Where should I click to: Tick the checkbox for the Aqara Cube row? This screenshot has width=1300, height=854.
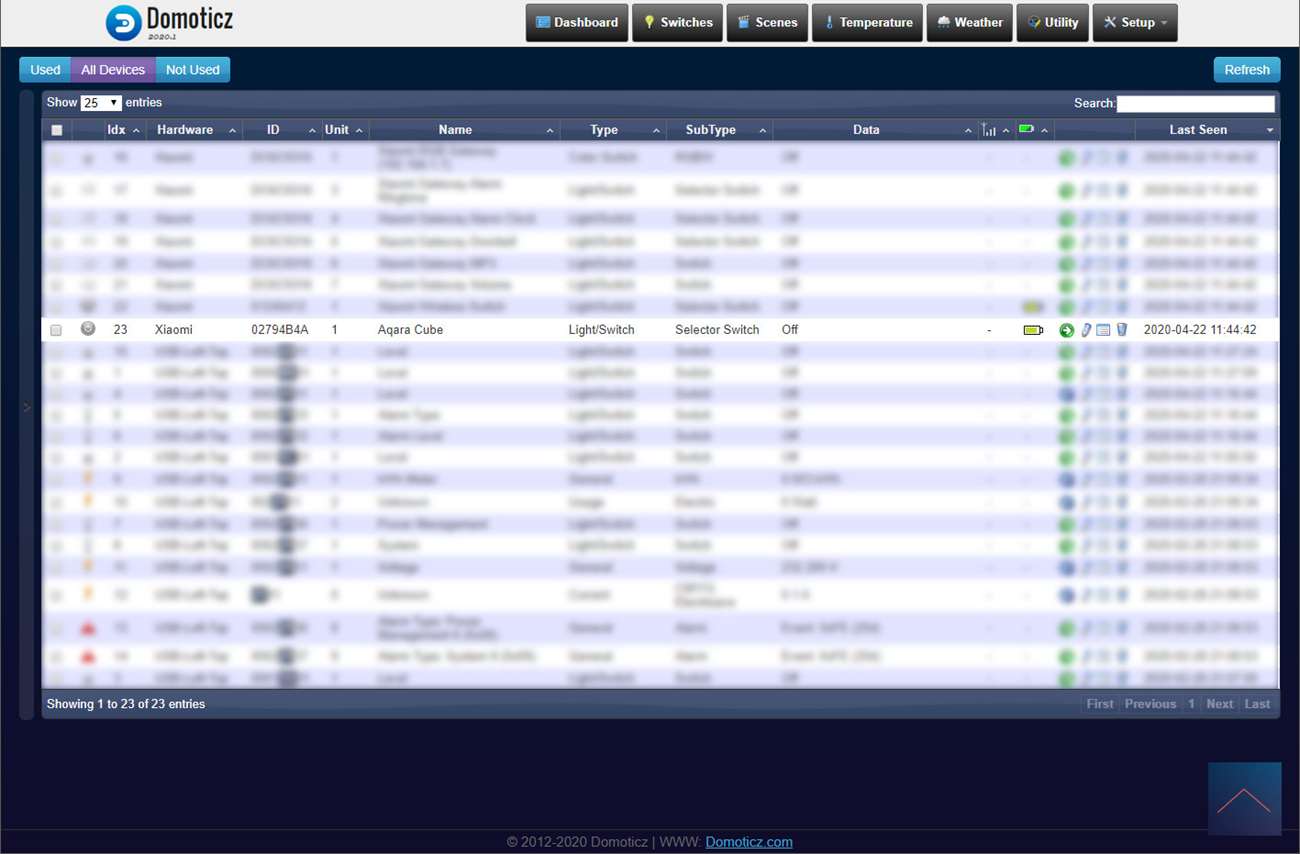(x=56, y=330)
